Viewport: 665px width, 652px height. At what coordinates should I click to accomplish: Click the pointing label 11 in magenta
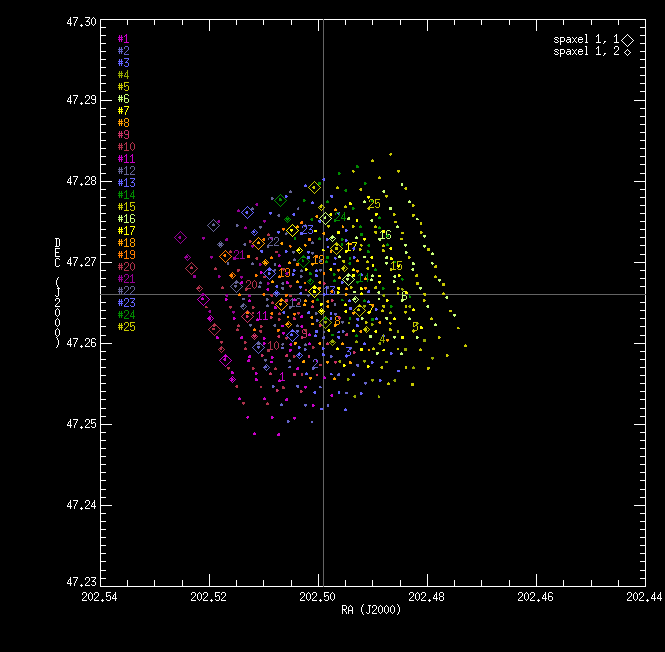(262, 316)
